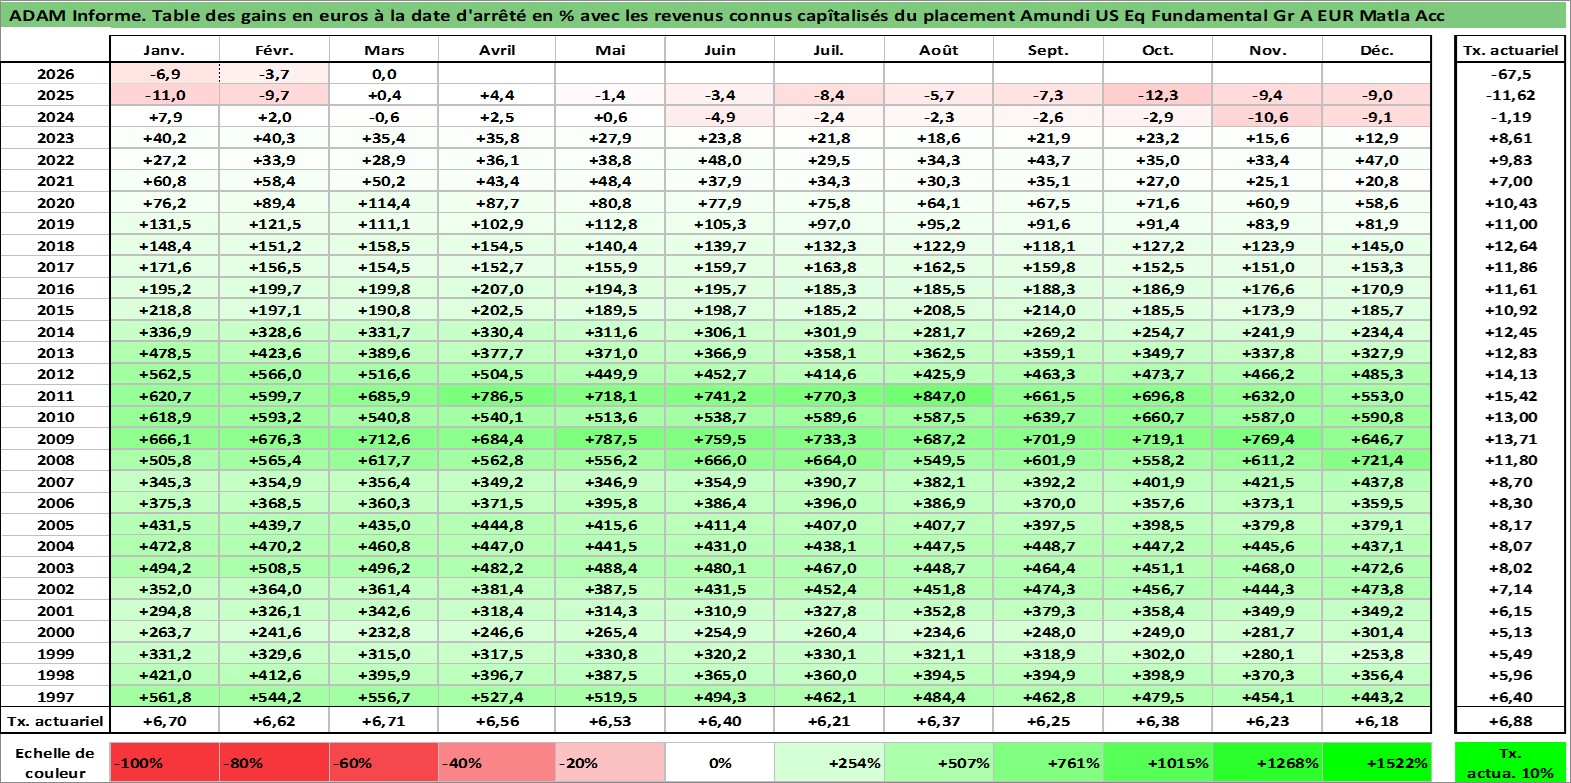Click the +1015% green scale swatch

click(1157, 763)
